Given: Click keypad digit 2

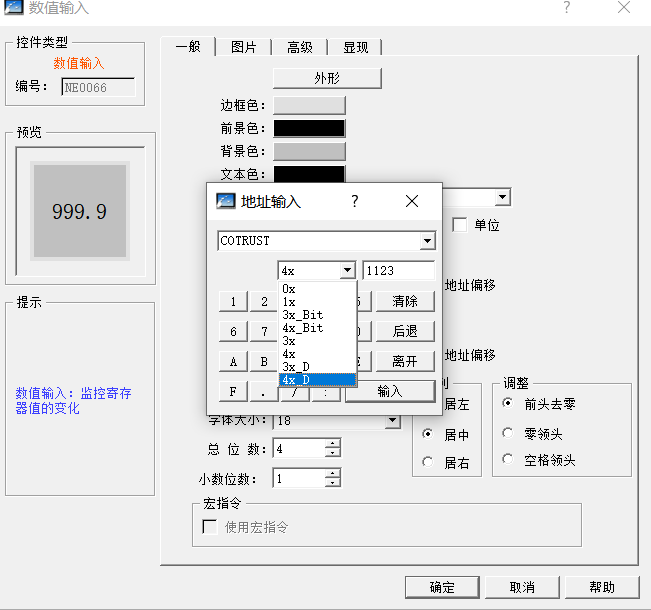Looking at the screenshot, I should click(264, 301).
